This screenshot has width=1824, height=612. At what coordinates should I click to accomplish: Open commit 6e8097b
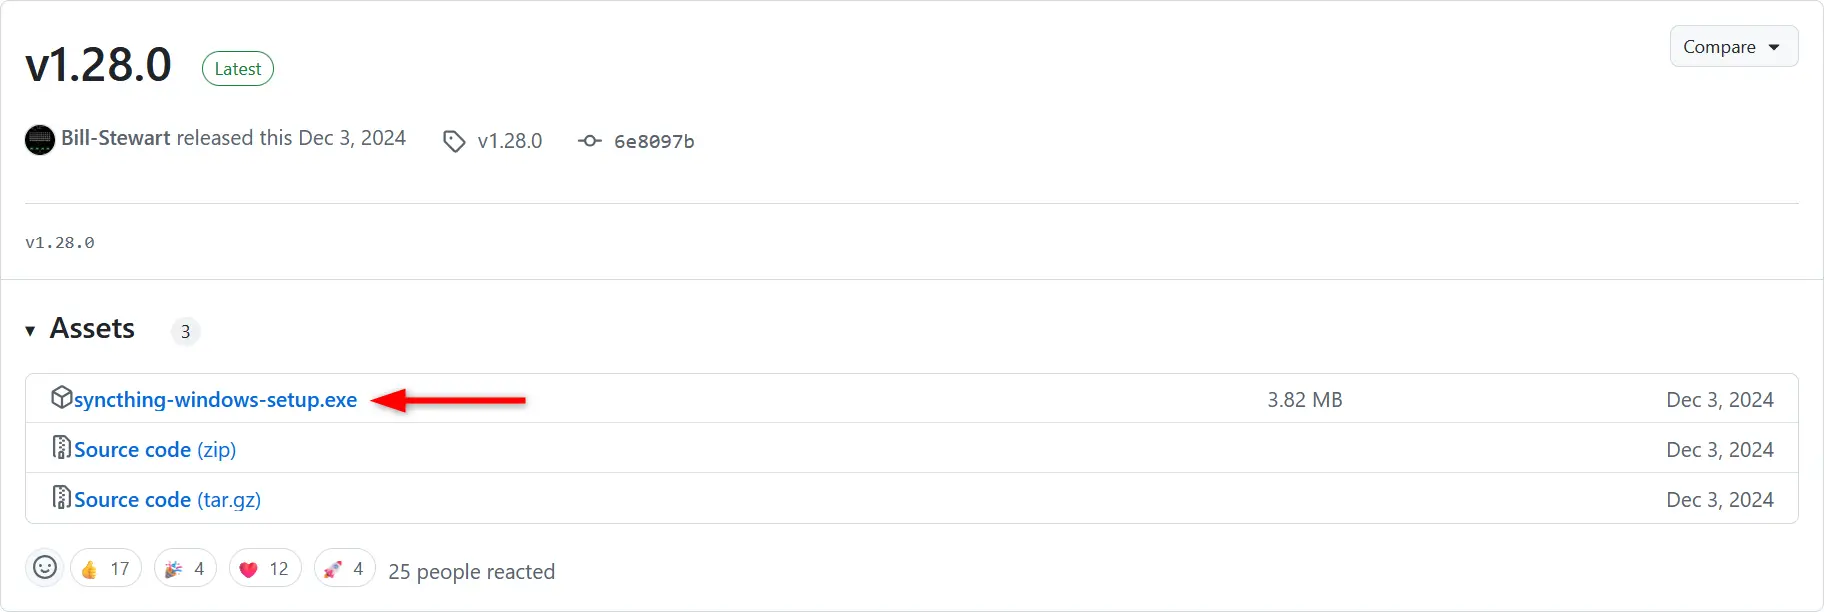(x=654, y=141)
